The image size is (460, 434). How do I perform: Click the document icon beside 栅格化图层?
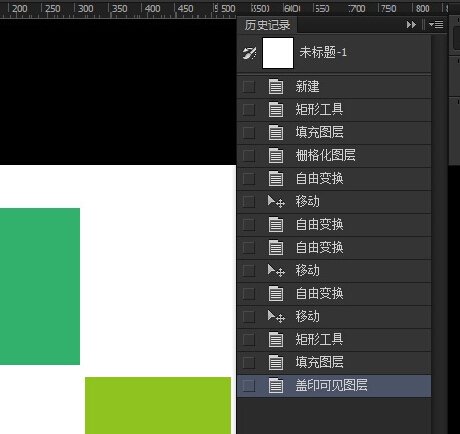276,156
